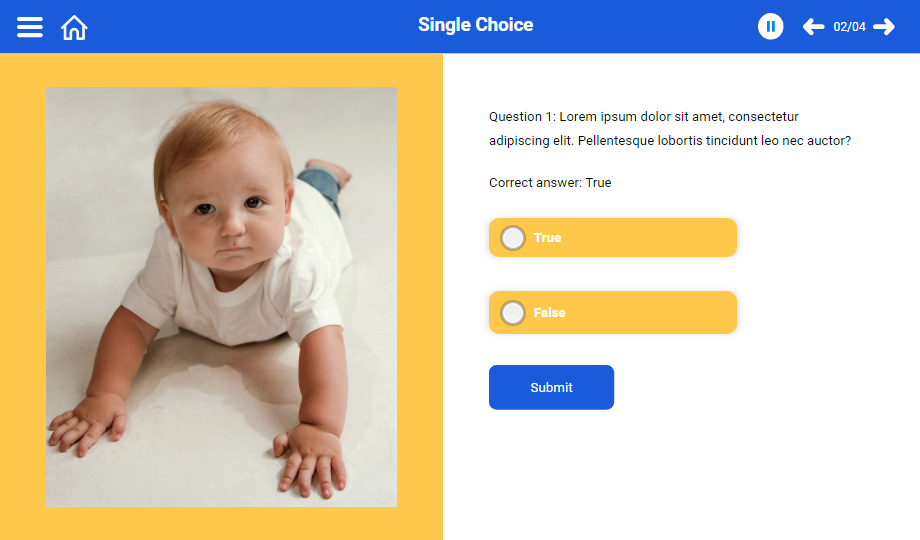Go back to the previous slide
Screen dimensions: 920x540
coord(813,27)
